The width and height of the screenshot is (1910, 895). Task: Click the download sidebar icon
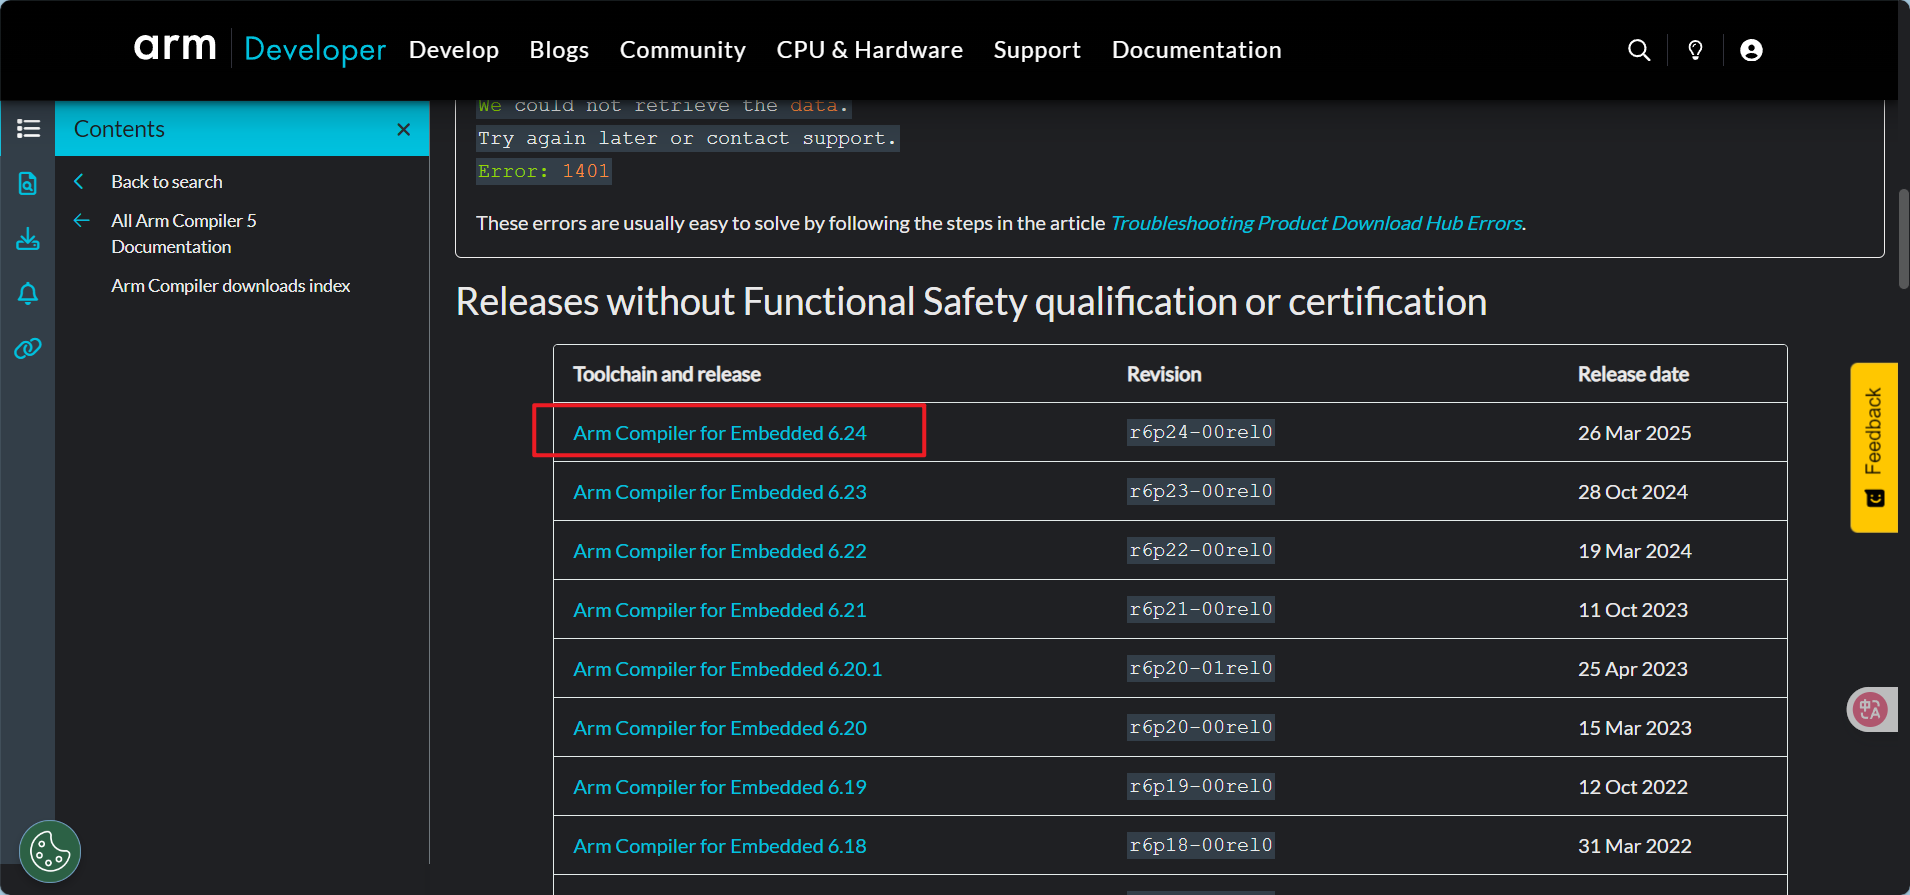[x=28, y=239]
